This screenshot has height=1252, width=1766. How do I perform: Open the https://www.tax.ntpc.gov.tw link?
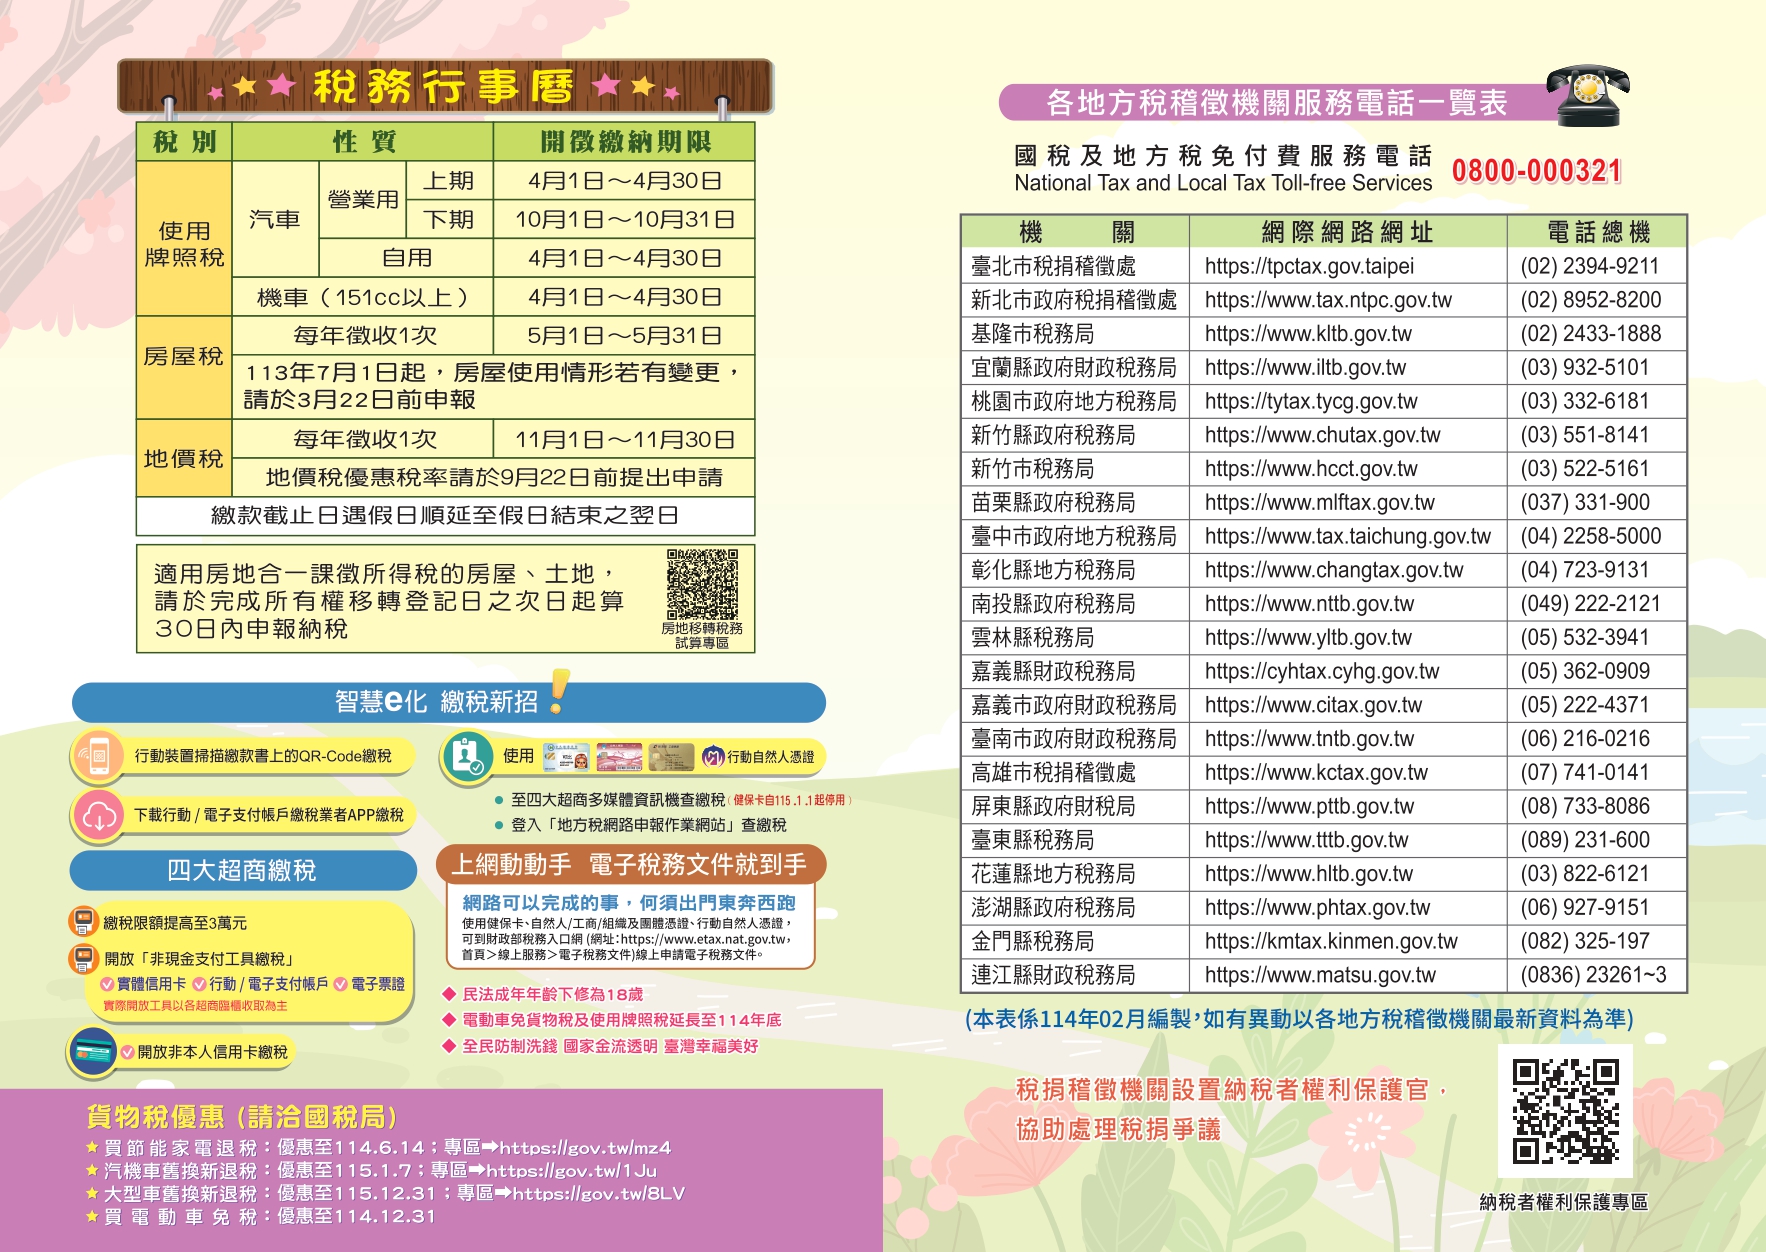tap(1328, 300)
